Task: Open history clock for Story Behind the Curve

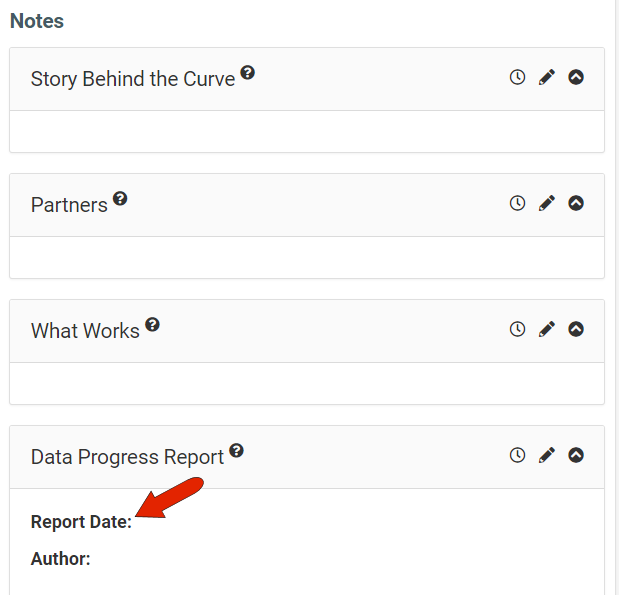Action: coord(517,77)
